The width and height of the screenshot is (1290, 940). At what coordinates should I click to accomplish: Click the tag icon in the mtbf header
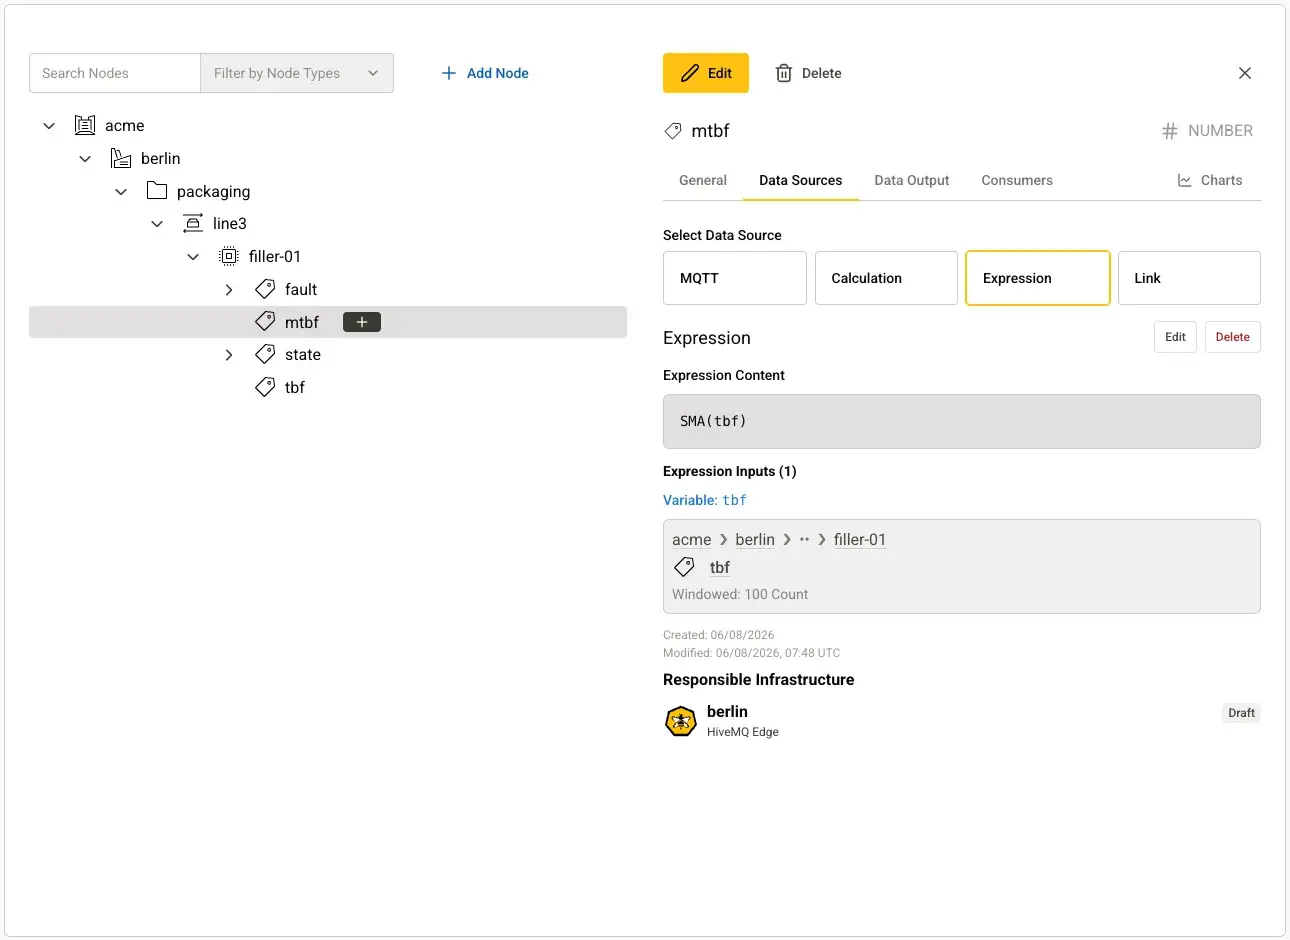673,131
